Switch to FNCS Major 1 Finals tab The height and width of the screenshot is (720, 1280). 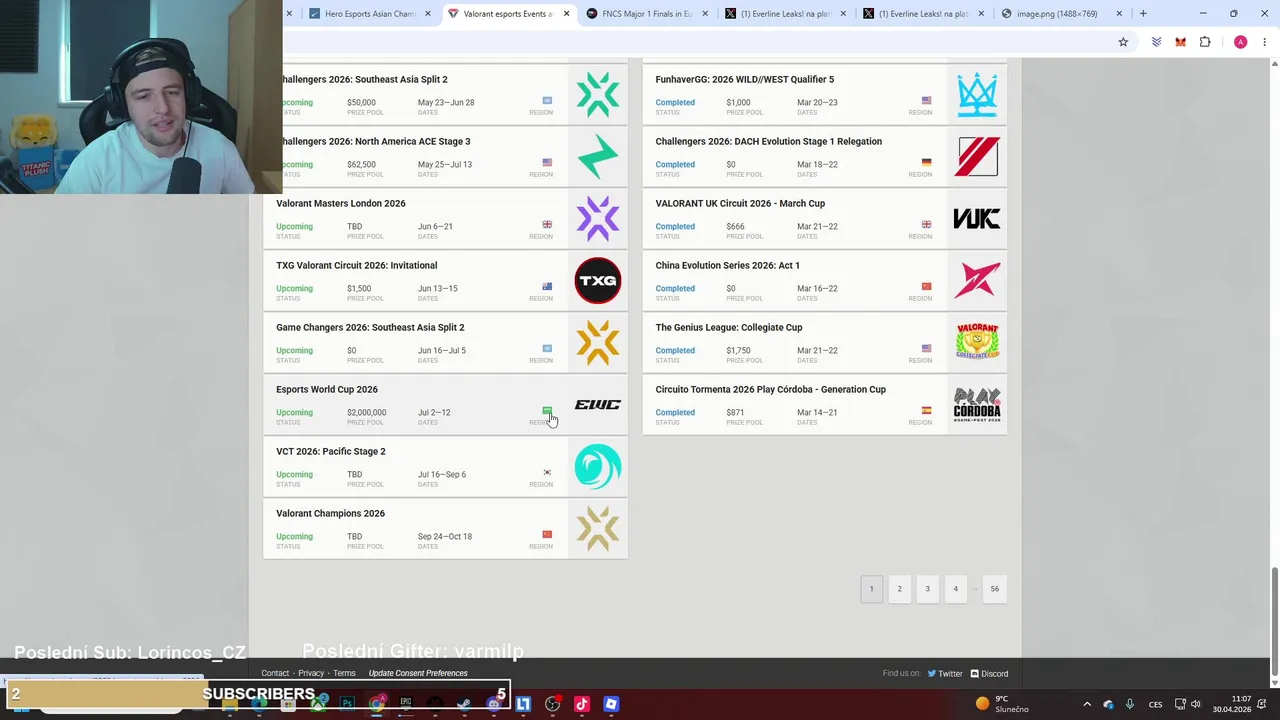(646, 14)
